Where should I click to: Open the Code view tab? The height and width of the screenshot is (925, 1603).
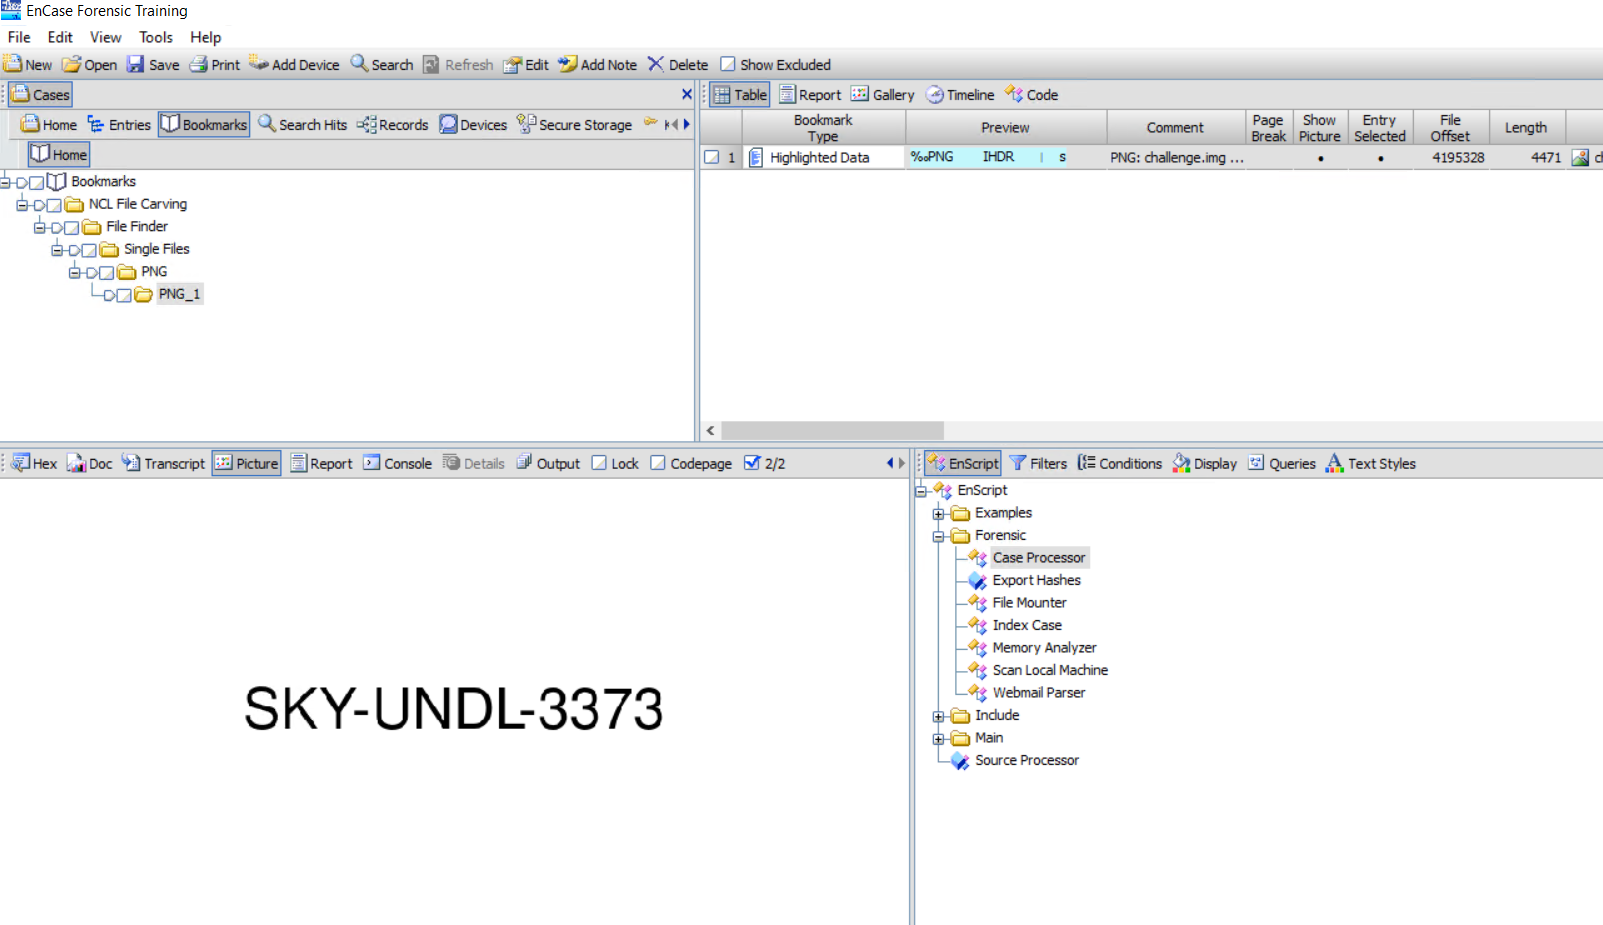click(x=1031, y=95)
